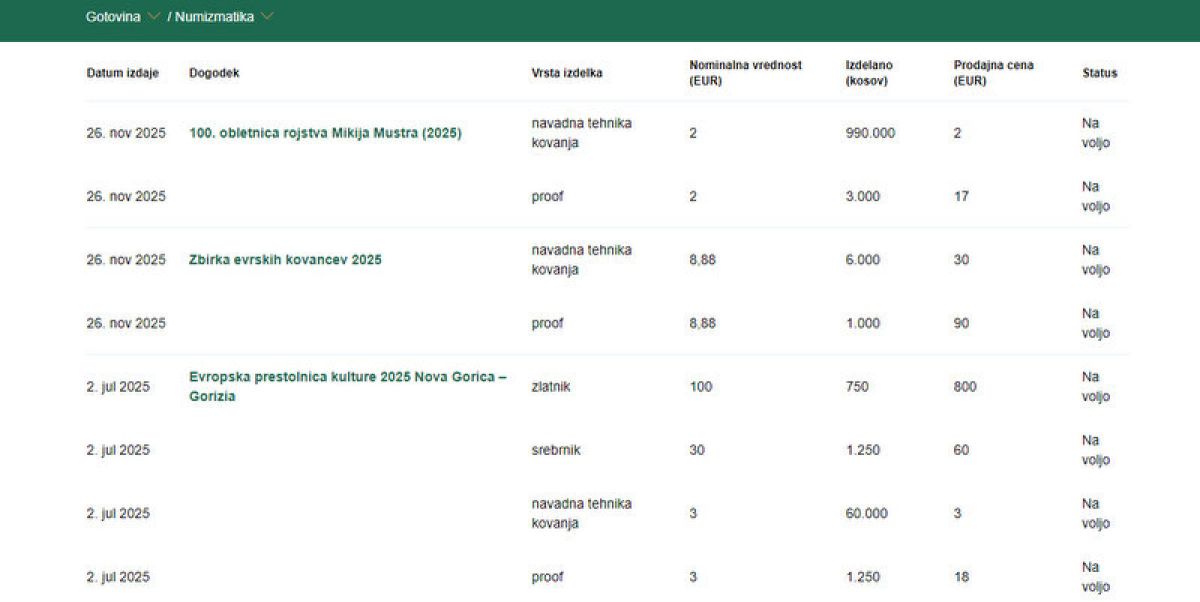The height and width of the screenshot is (602, 1200).
Task: Click the Vrsta izdelka column header
Action: (x=566, y=73)
